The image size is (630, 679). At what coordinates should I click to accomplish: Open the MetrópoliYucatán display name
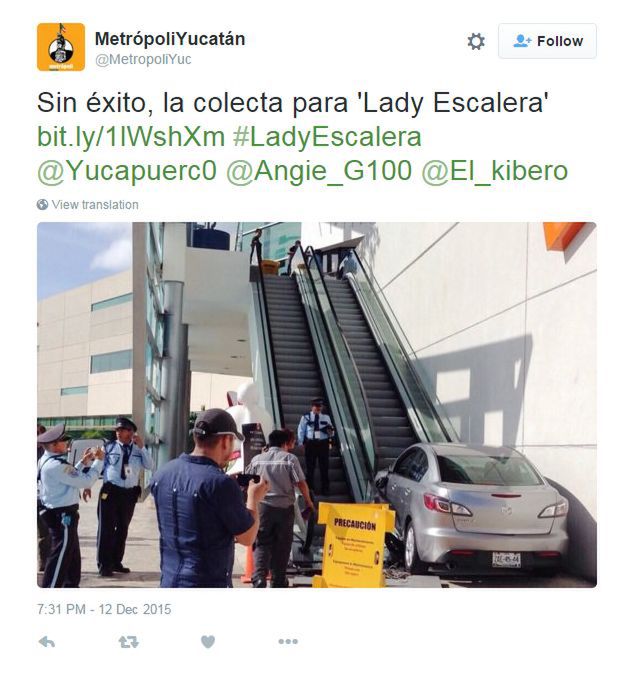click(170, 39)
